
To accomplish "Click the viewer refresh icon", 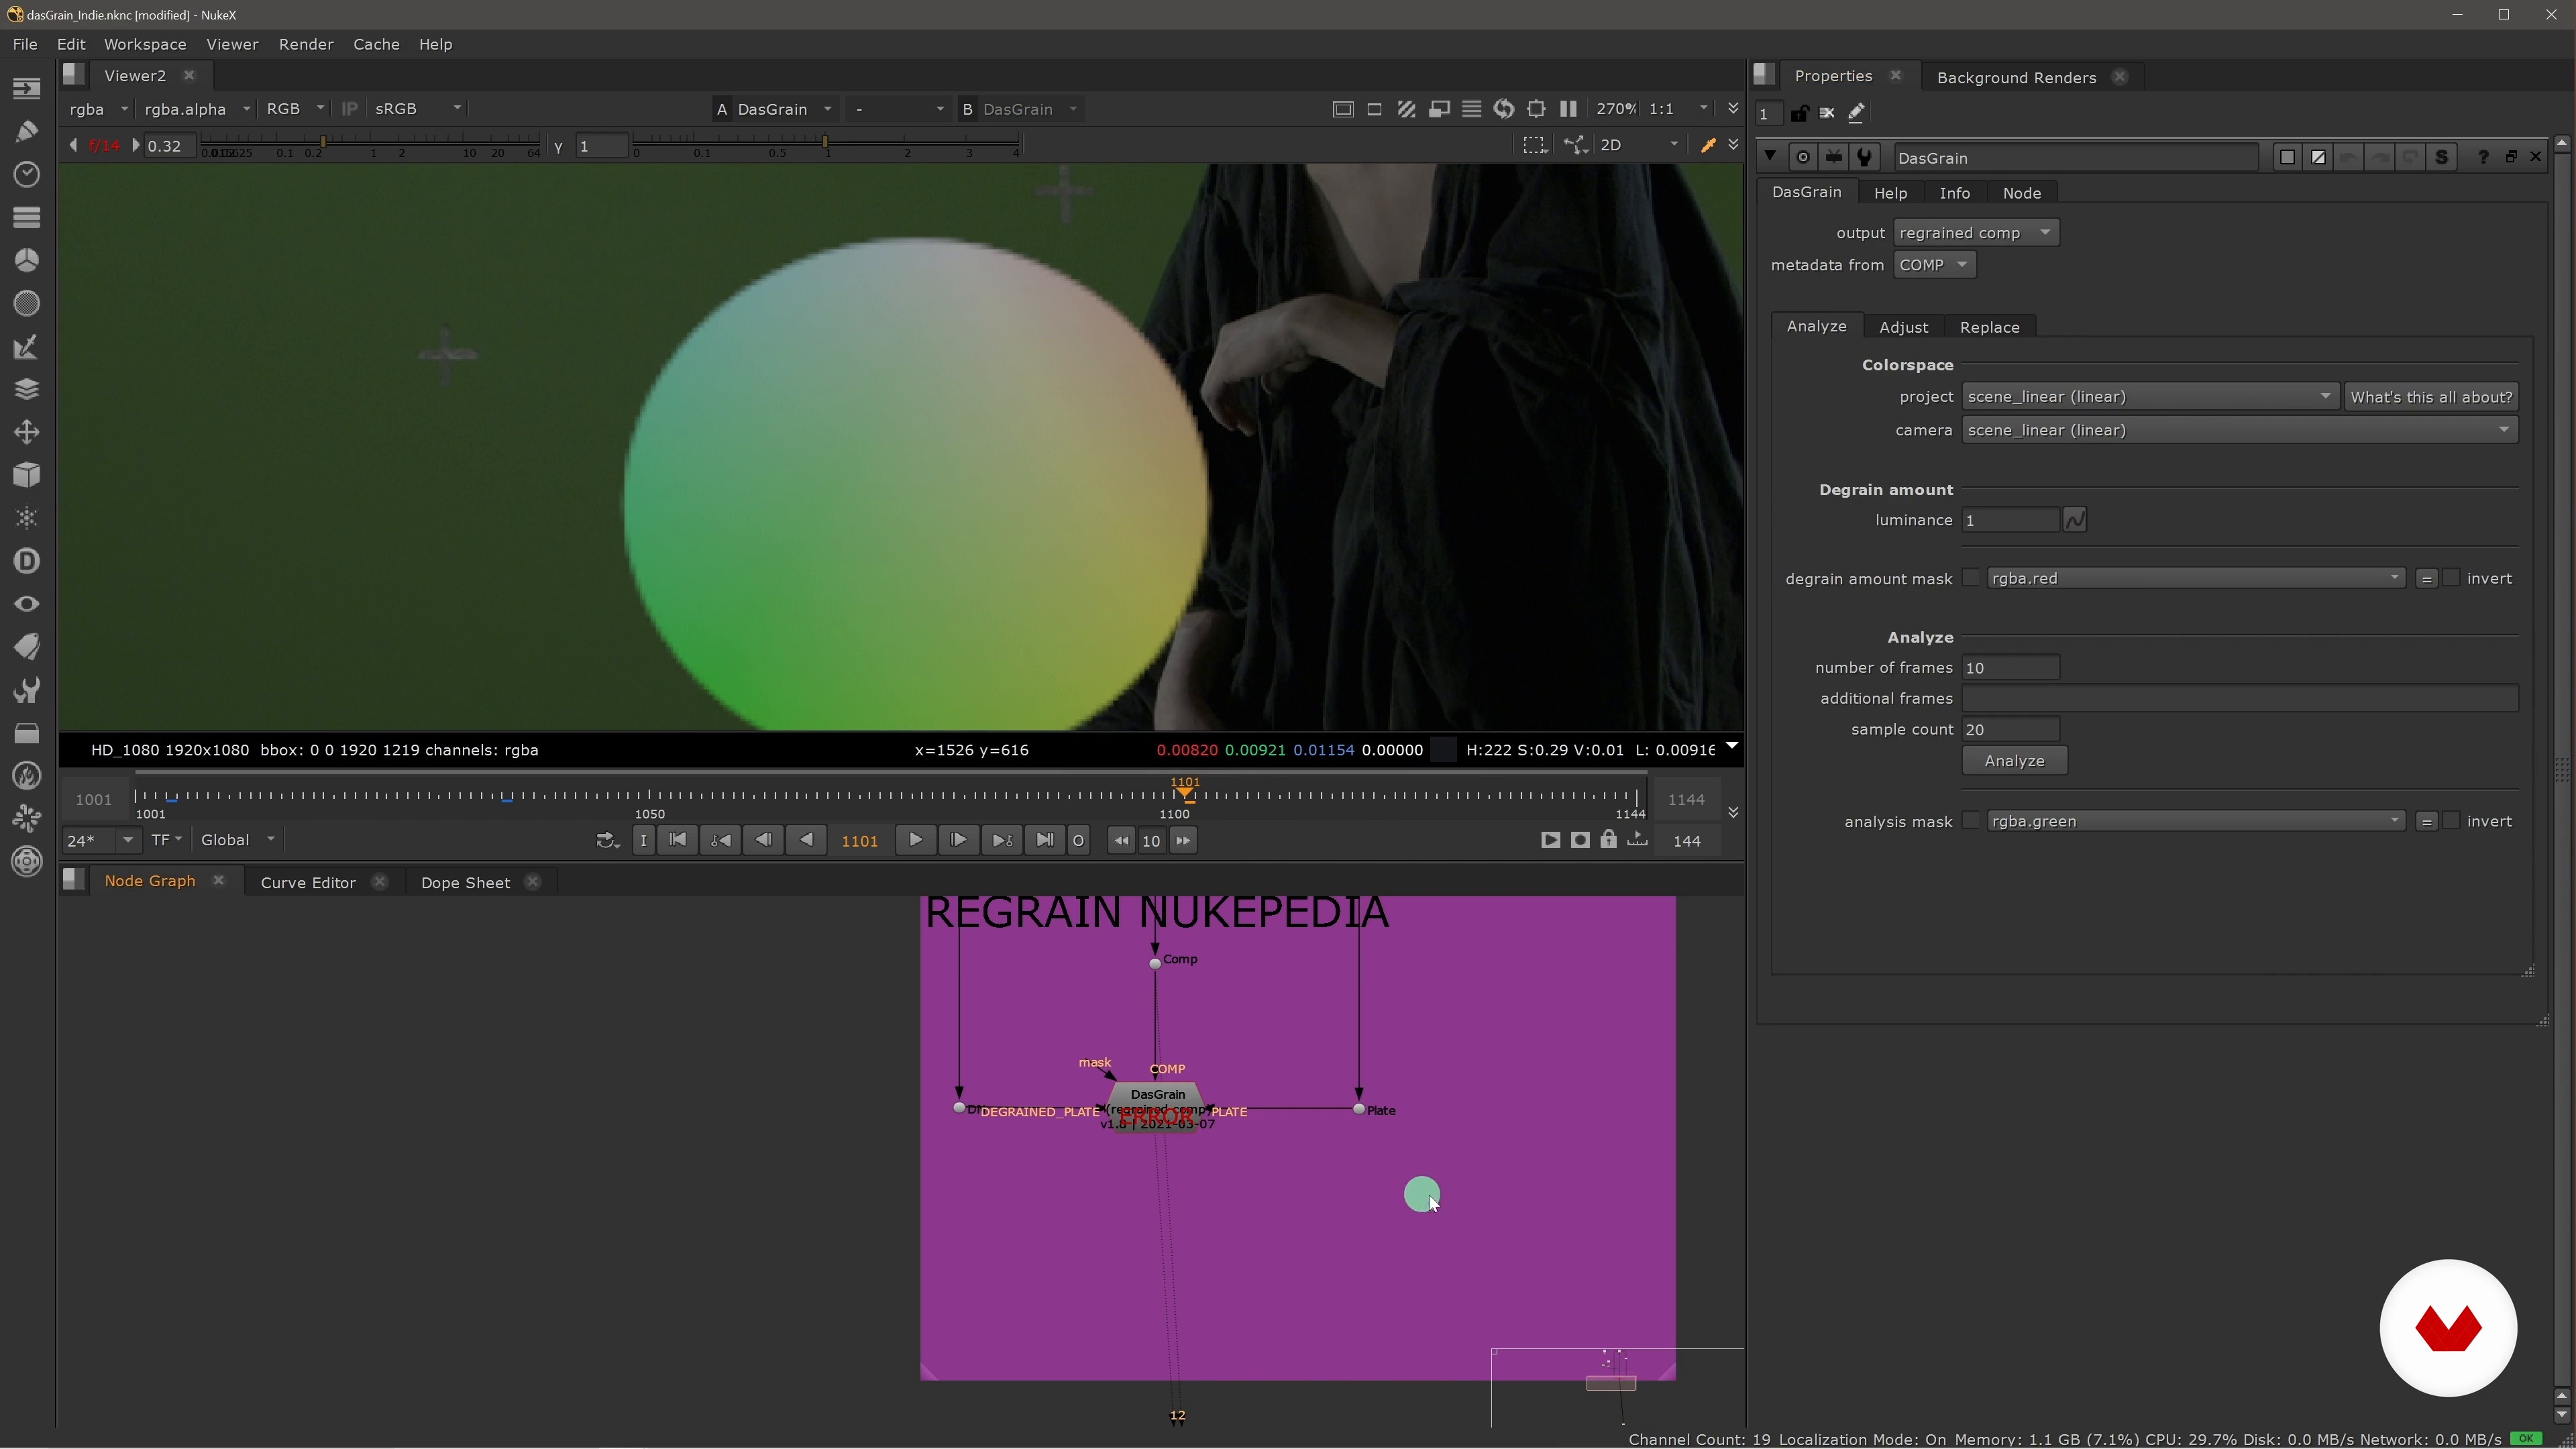I will (x=1503, y=109).
